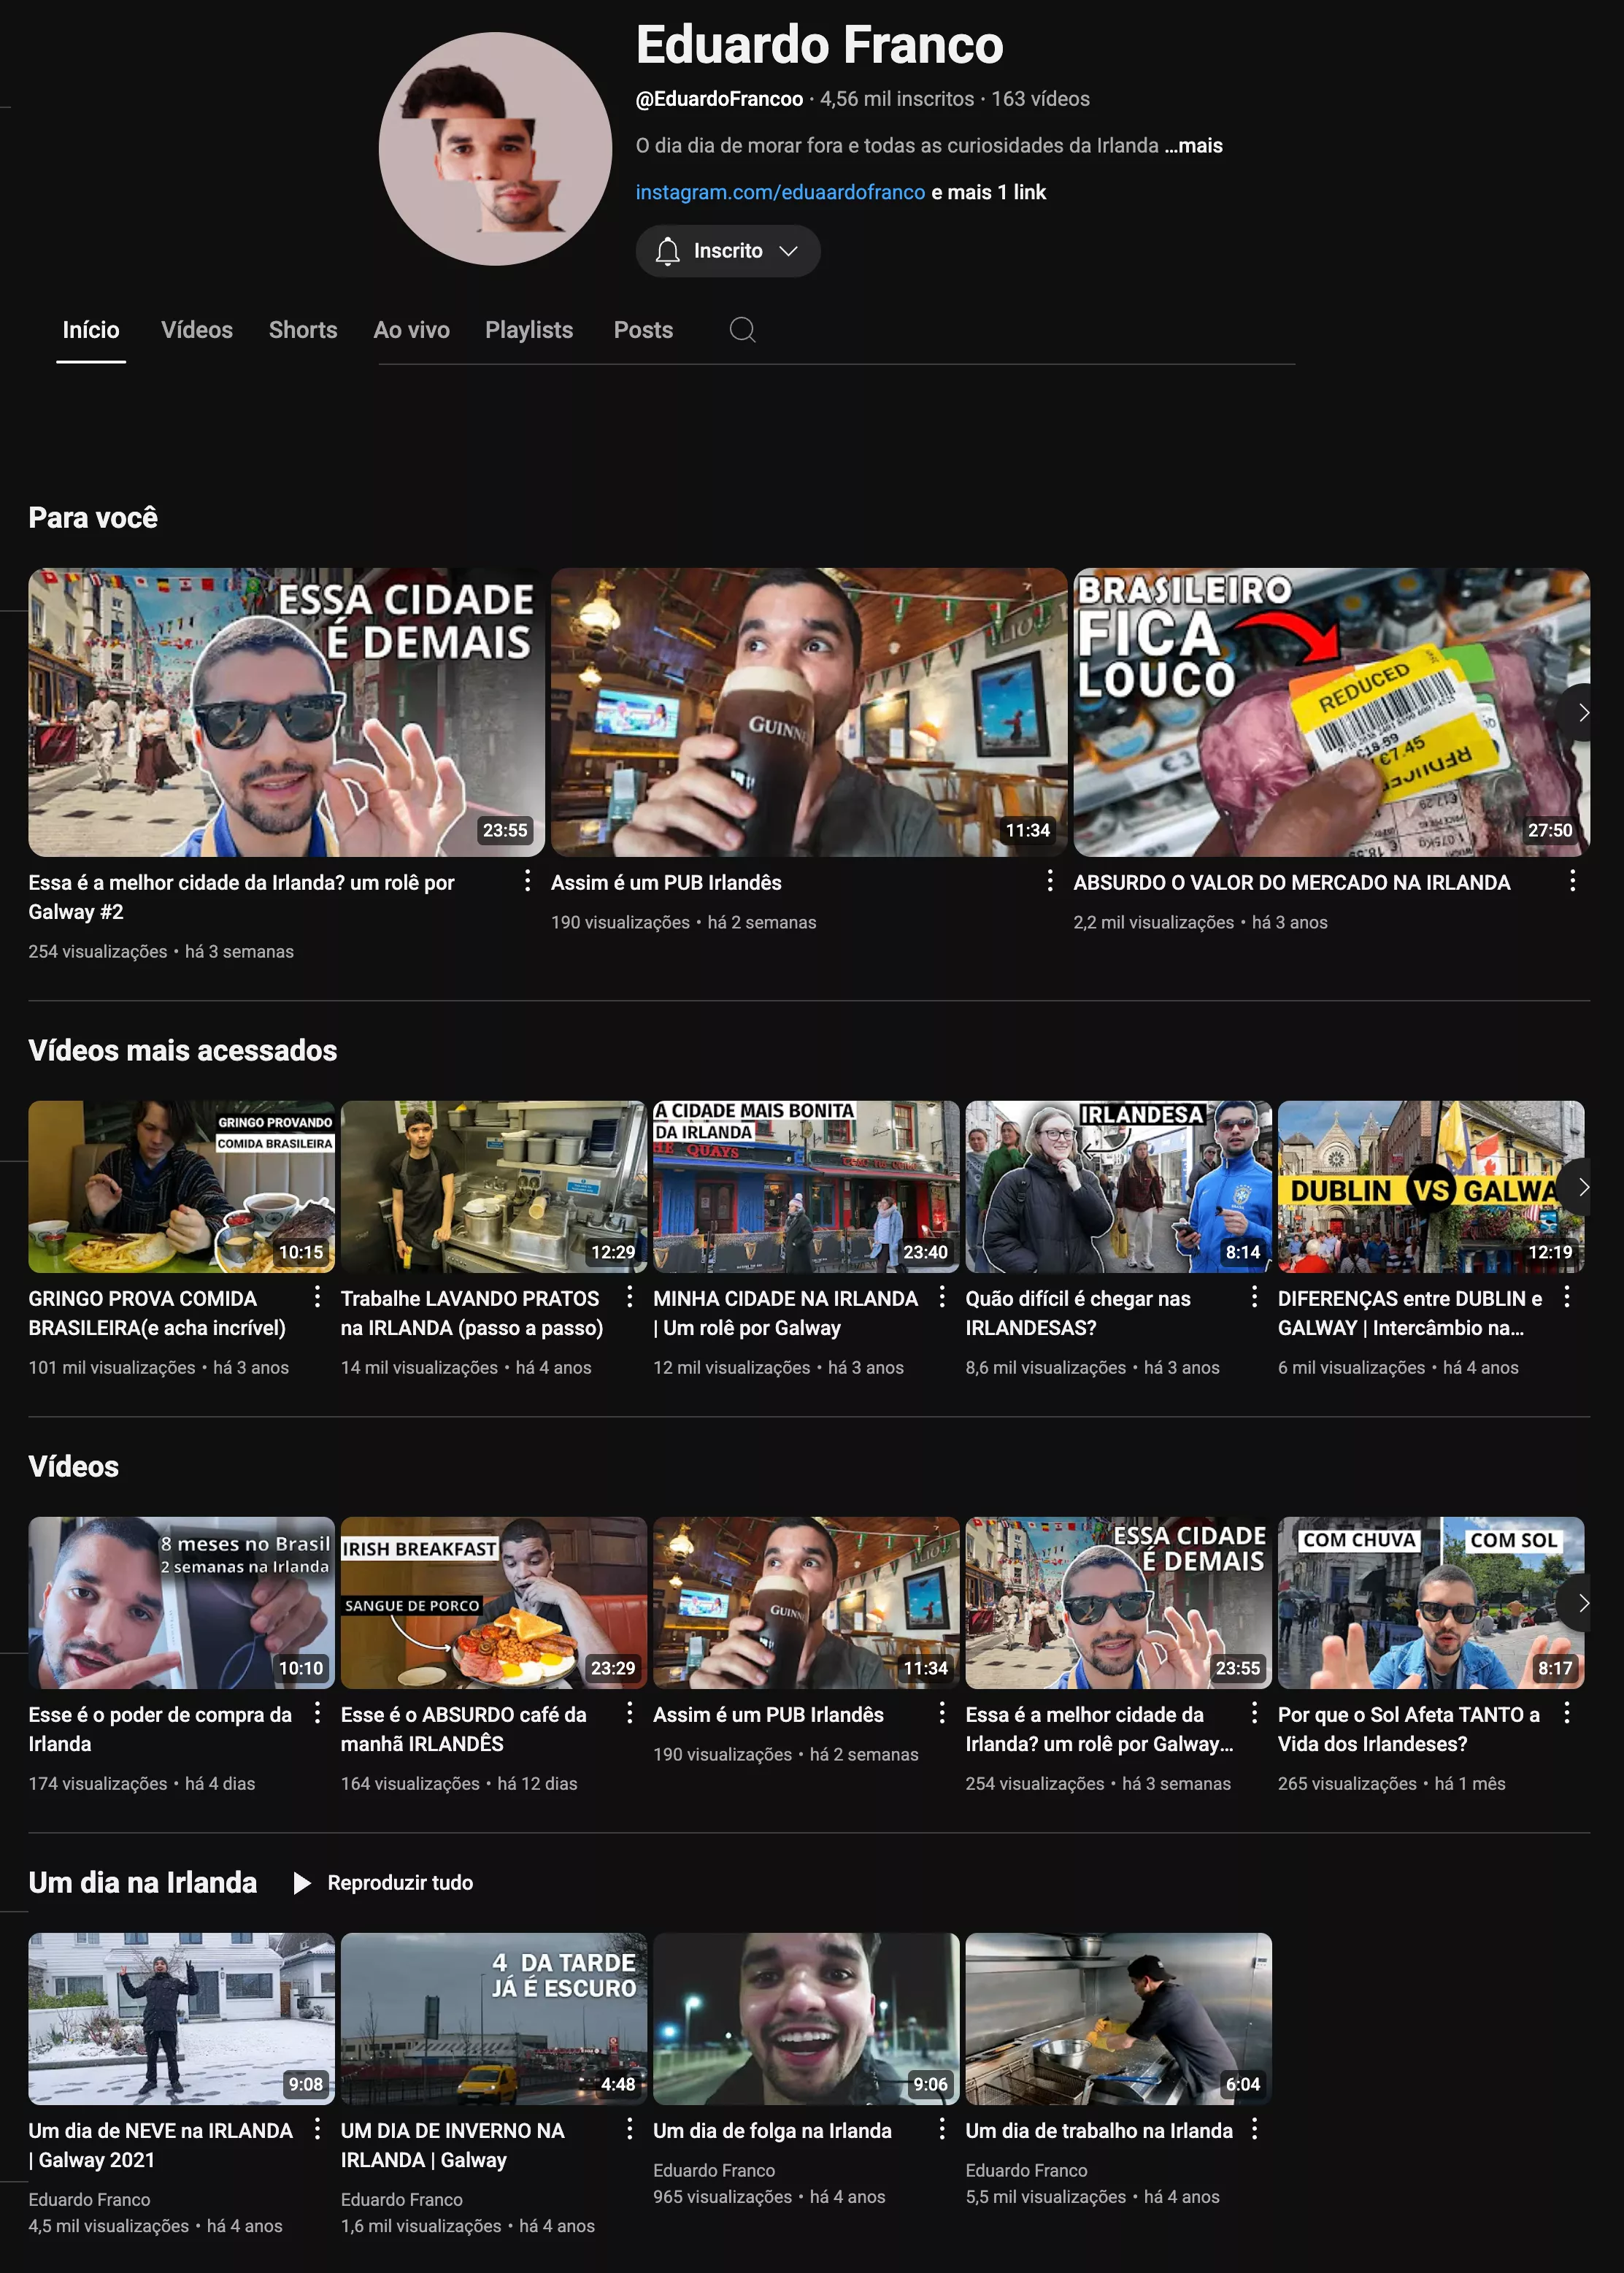Click the notification bell on Inscrito button
Viewport: 1624px width, 2273px height.
click(667, 251)
